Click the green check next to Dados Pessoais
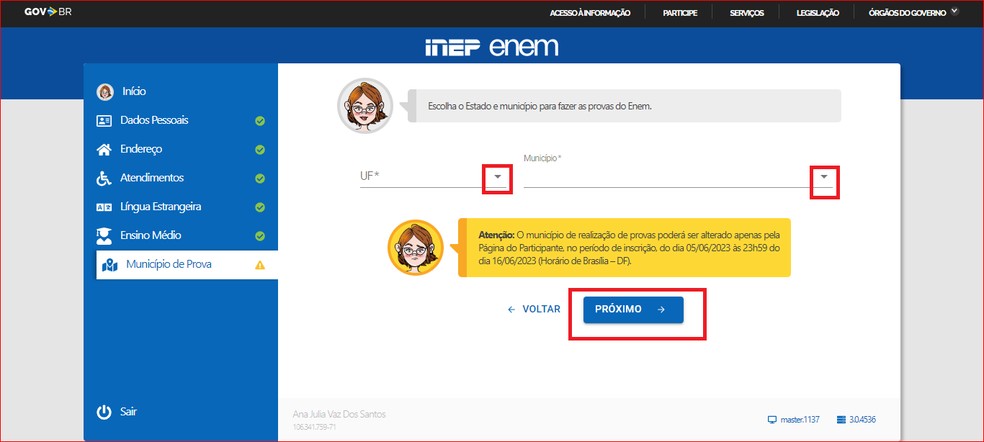The height and width of the screenshot is (442, 984). coord(260,121)
